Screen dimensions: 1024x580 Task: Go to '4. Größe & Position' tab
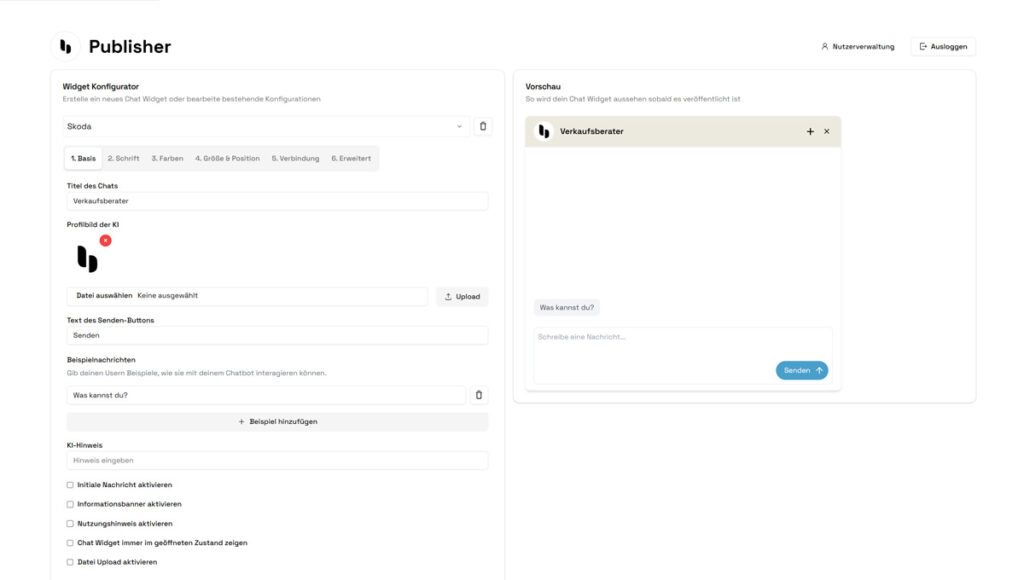[227, 158]
